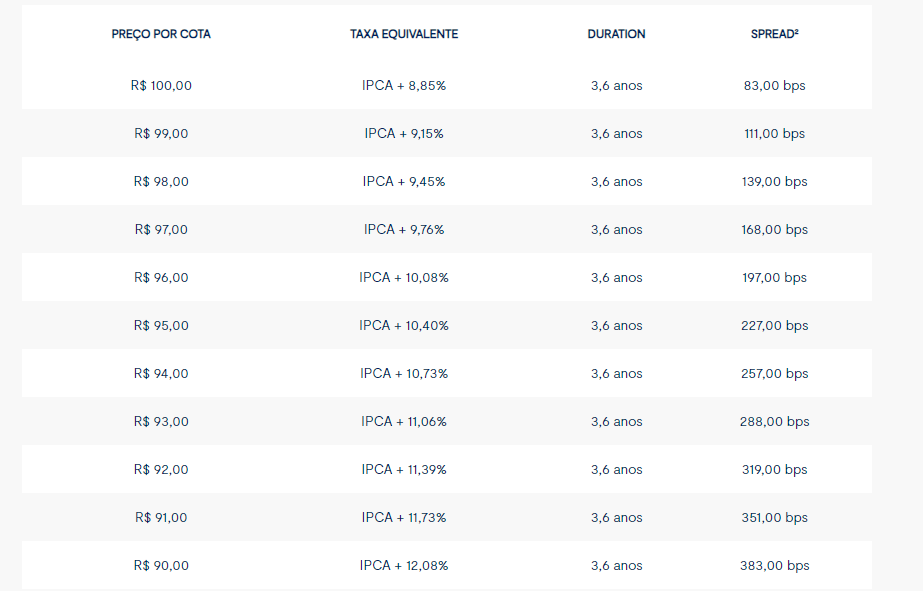Click the 197,00 bps spread value
923x591 pixels.
tap(775, 277)
